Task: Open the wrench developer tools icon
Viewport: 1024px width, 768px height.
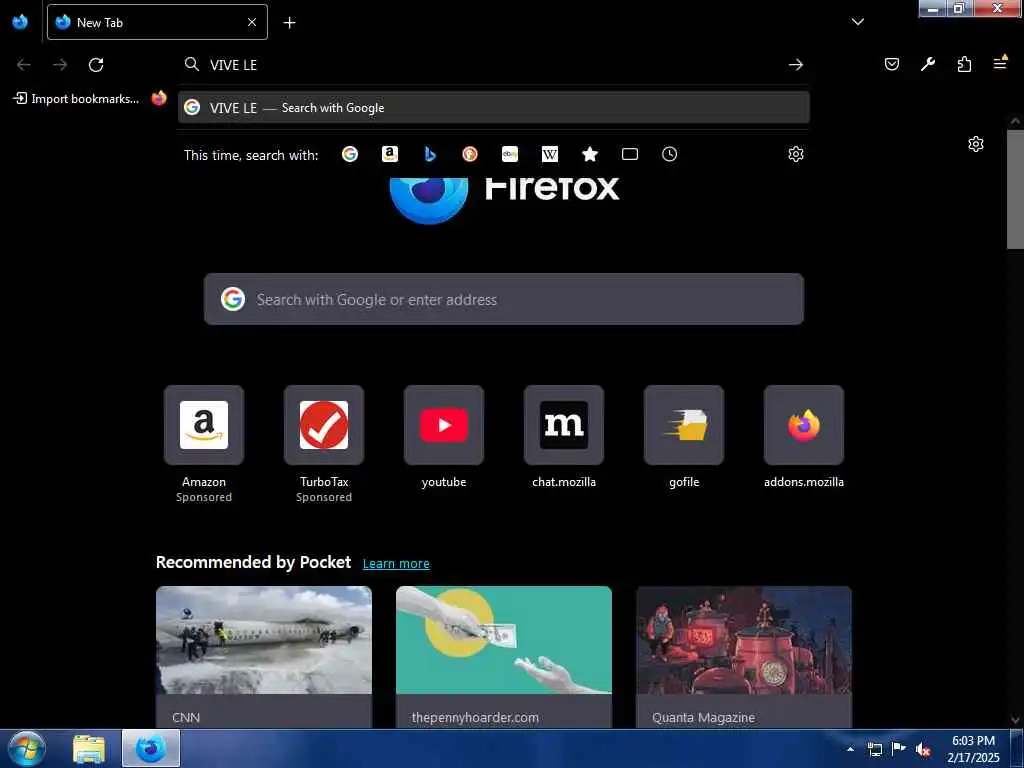Action: (x=927, y=64)
